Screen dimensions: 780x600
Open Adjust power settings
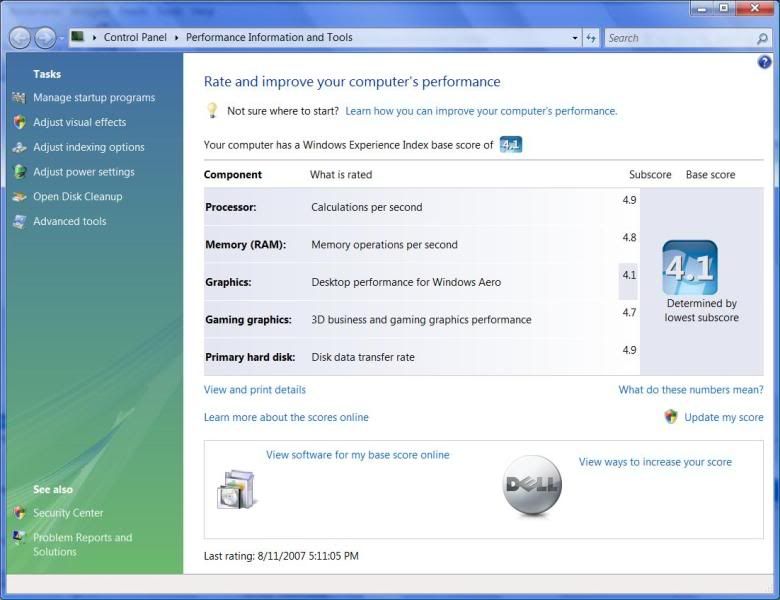[x=84, y=172]
